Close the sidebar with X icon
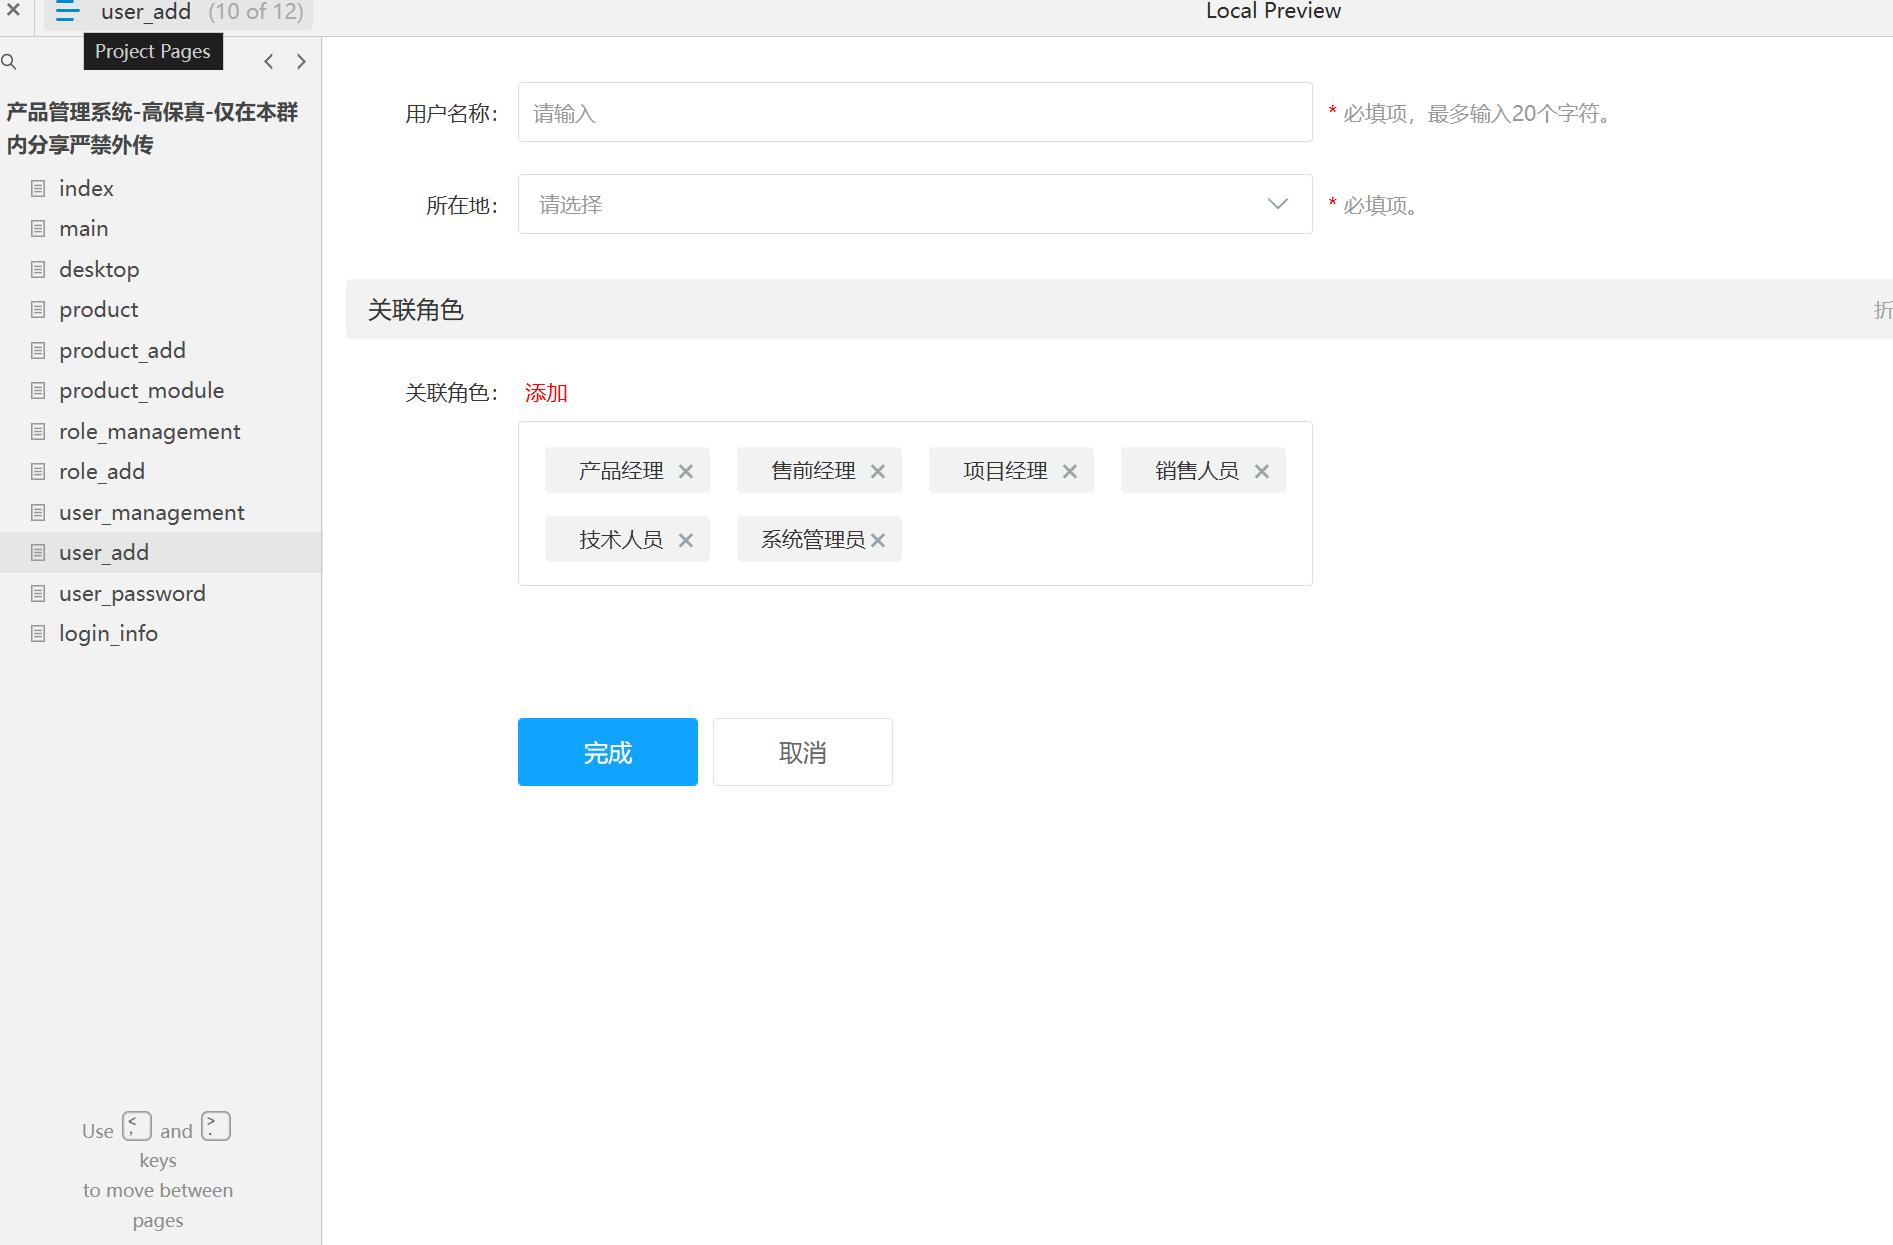The width and height of the screenshot is (1893, 1245). click(13, 9)
